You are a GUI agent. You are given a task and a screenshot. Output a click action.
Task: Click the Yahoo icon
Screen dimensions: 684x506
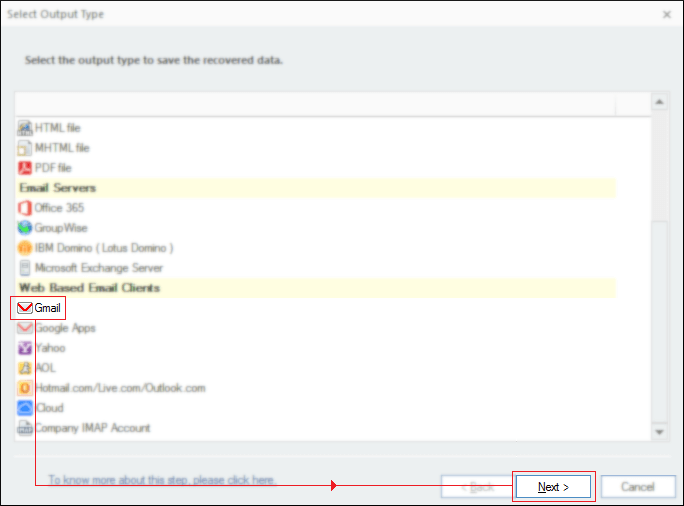24,348
